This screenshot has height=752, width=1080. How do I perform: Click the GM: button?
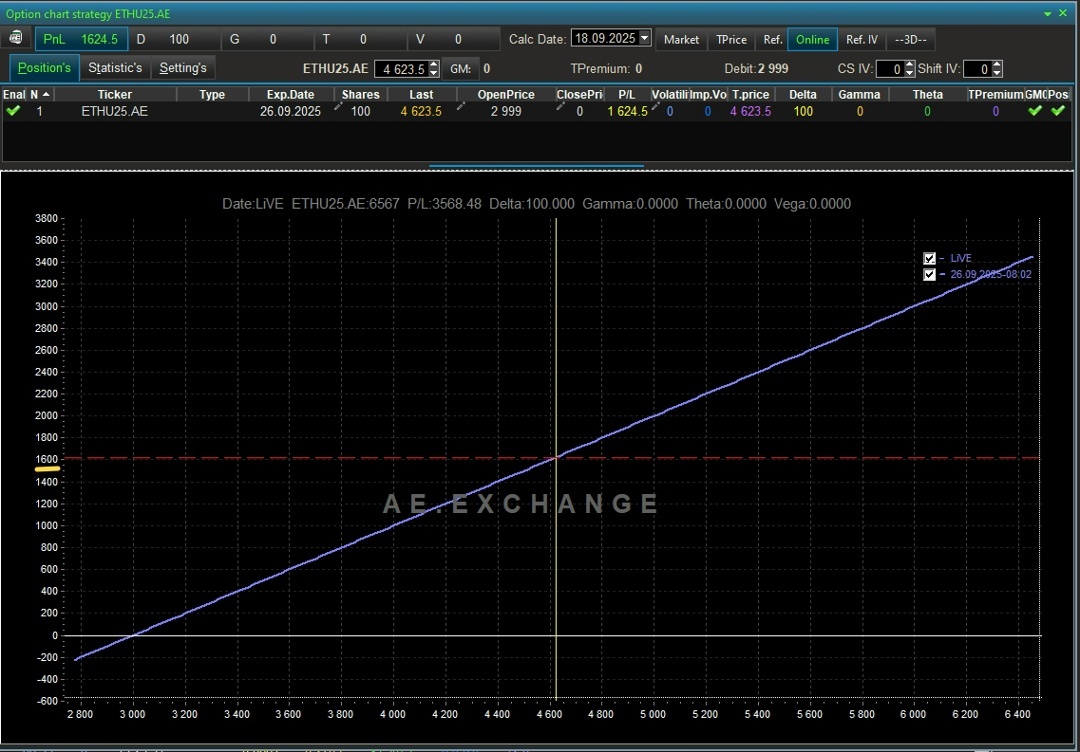point(460,69)
